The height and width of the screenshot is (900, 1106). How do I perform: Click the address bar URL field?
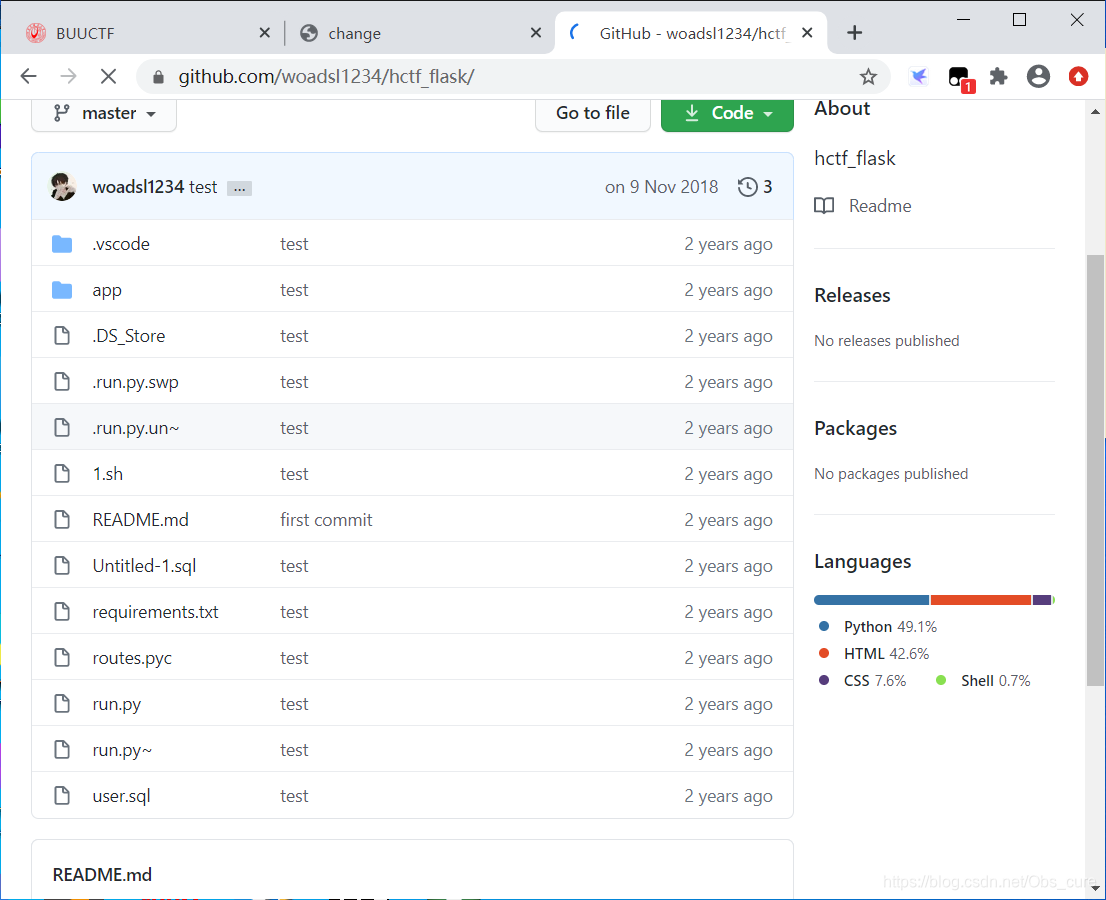(500, 77)
